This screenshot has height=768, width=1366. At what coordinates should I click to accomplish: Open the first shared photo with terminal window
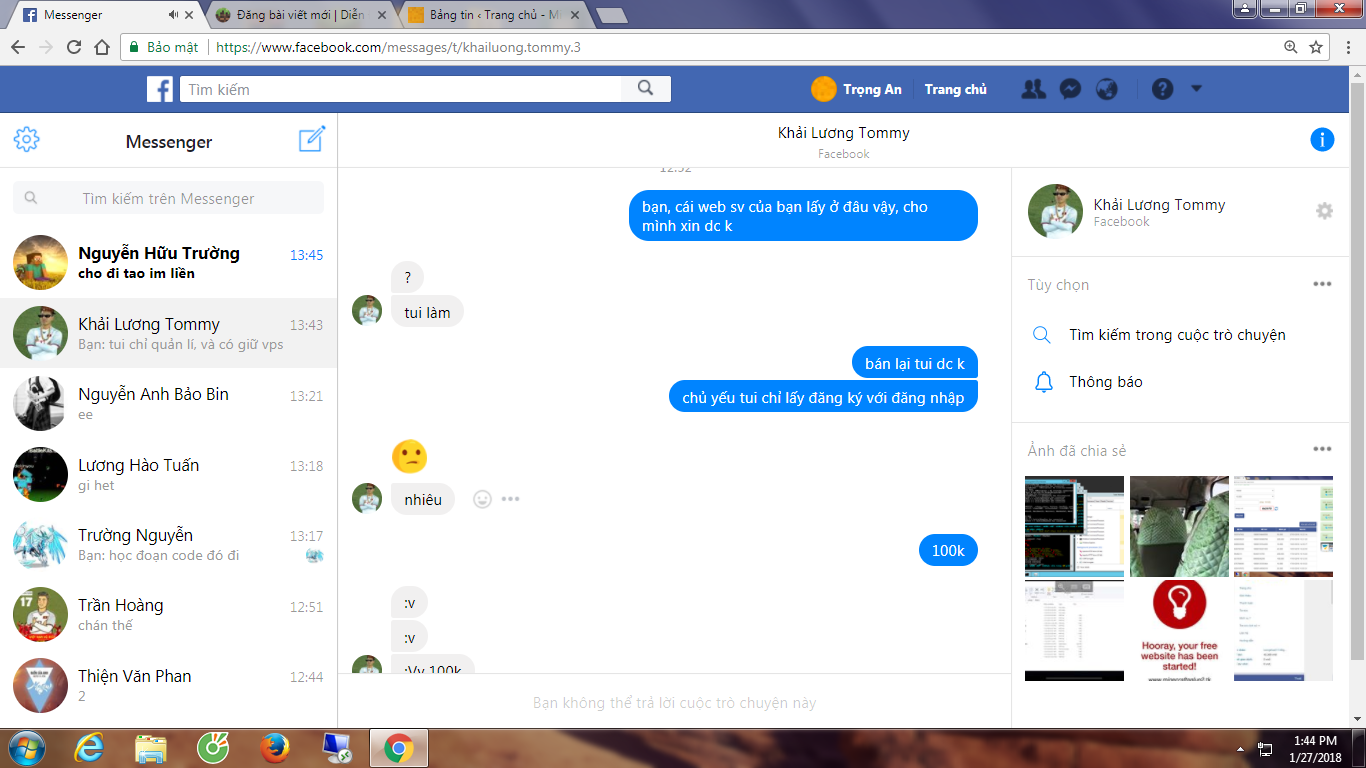1074,526
